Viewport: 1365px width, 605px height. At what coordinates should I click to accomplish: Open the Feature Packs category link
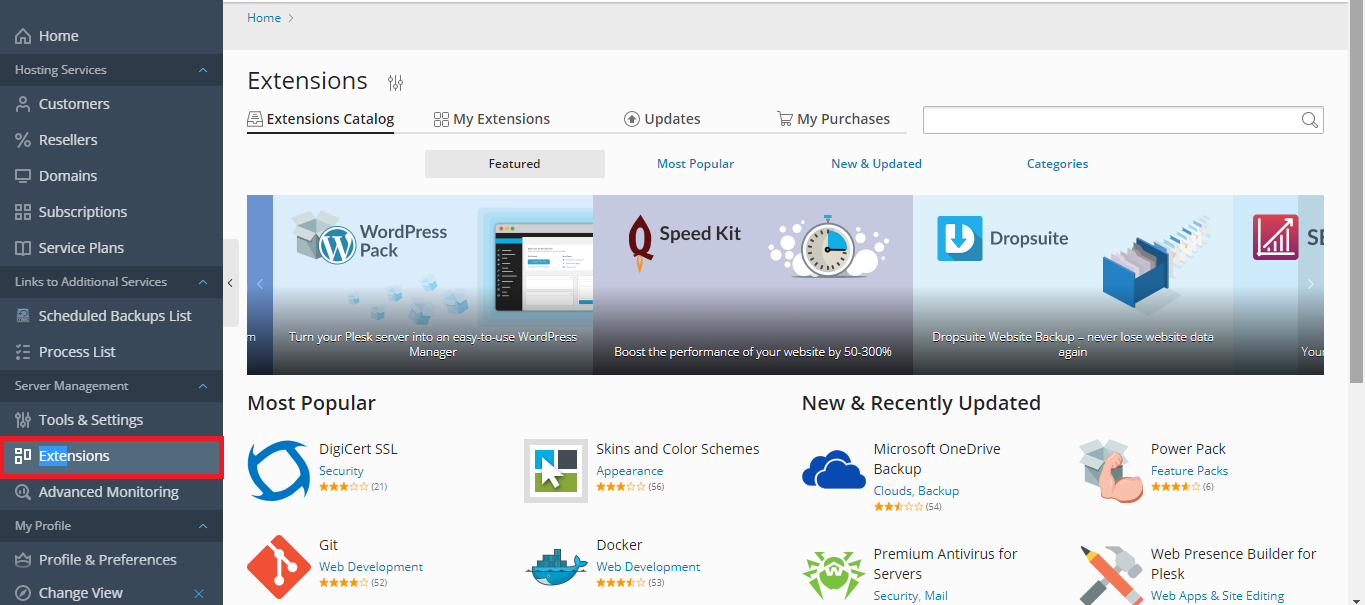(1190, 471)
